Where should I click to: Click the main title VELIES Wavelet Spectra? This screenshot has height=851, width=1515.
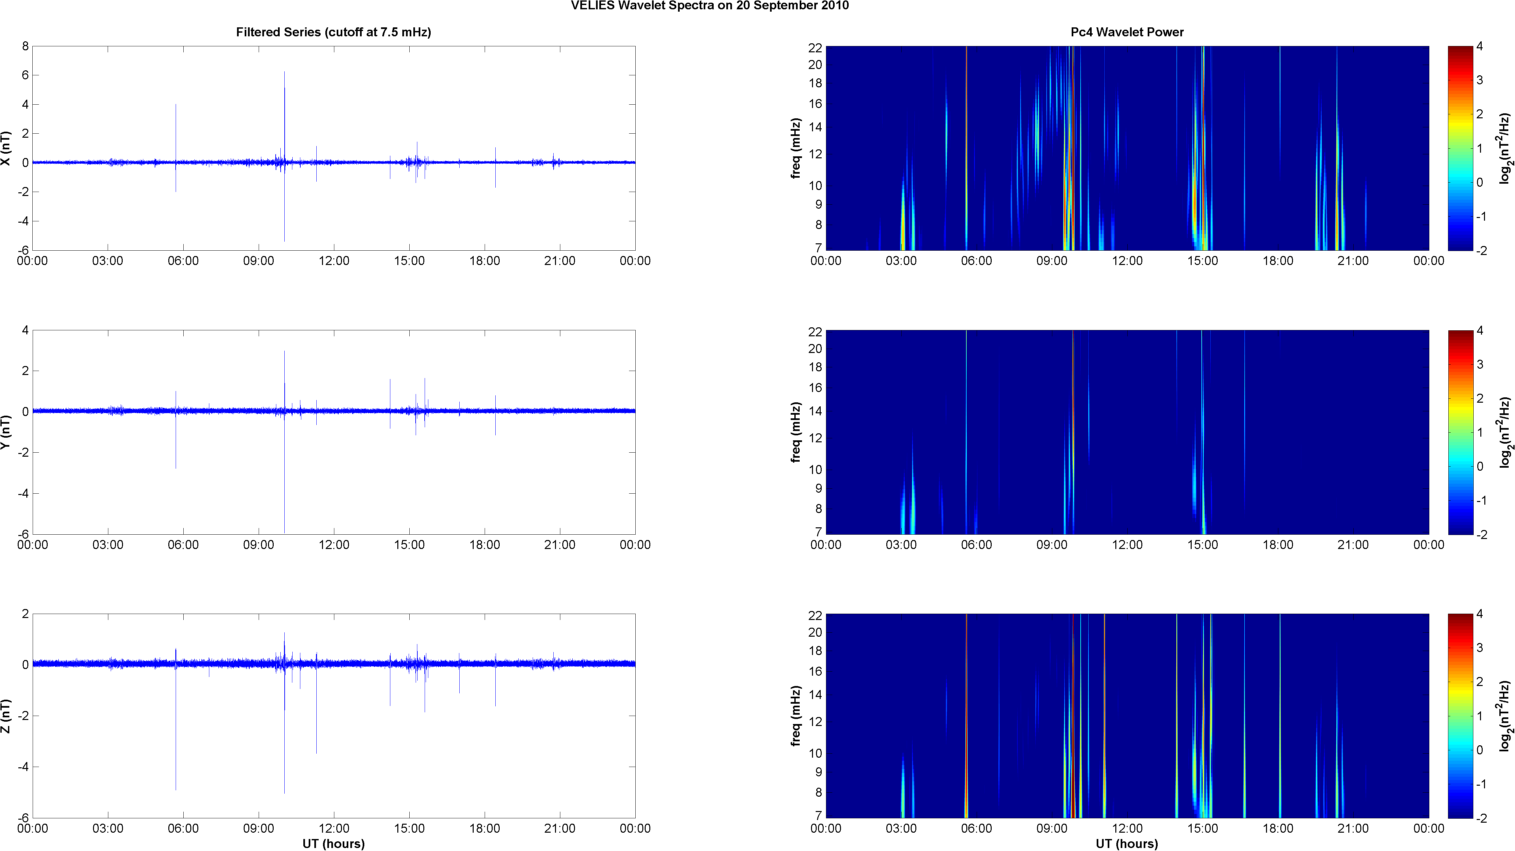(709, 6)
